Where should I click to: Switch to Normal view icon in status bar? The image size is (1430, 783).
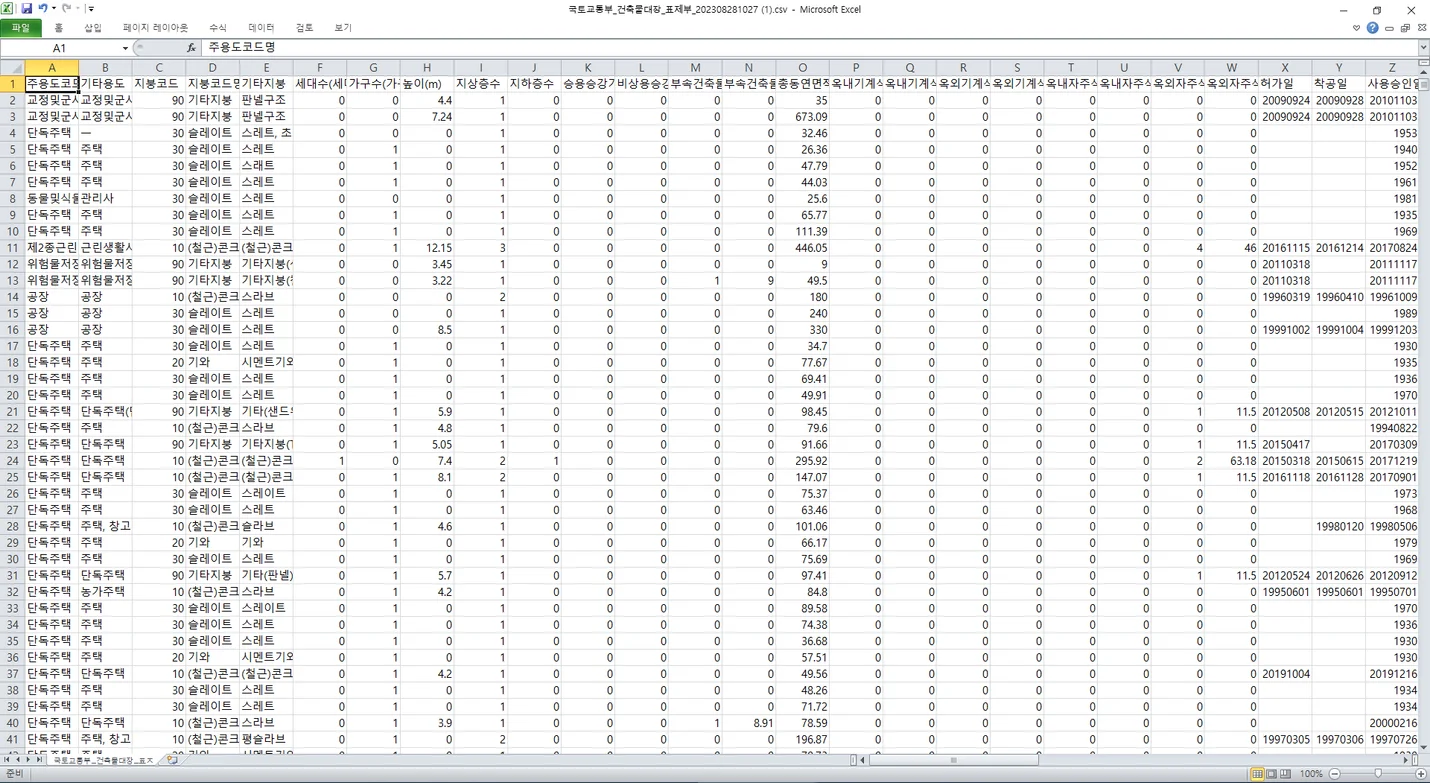pos(1257,774)
